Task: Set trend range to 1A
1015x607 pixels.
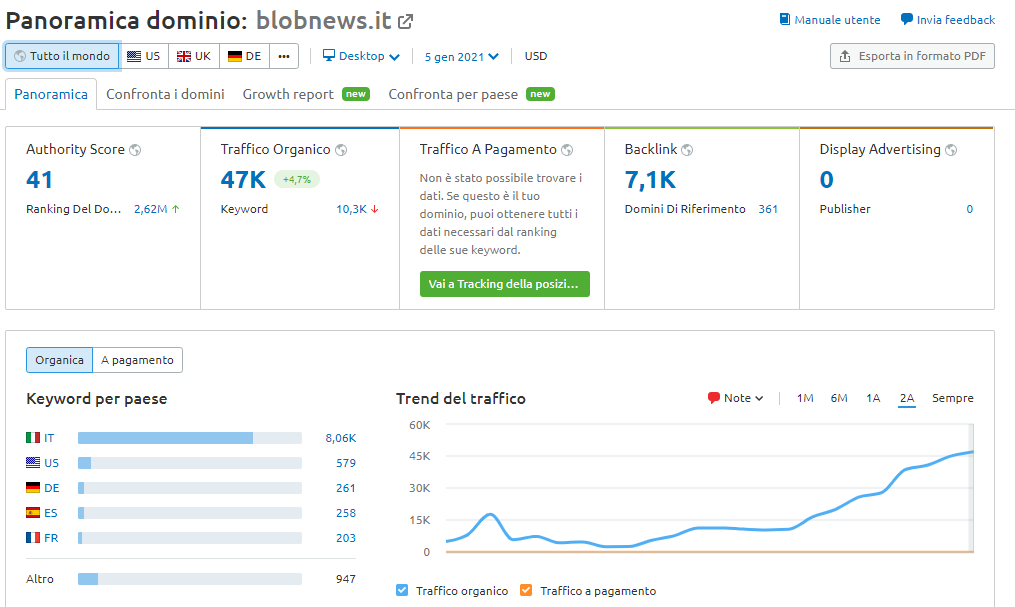Action: pyautogui.click(x=873, y=398)
